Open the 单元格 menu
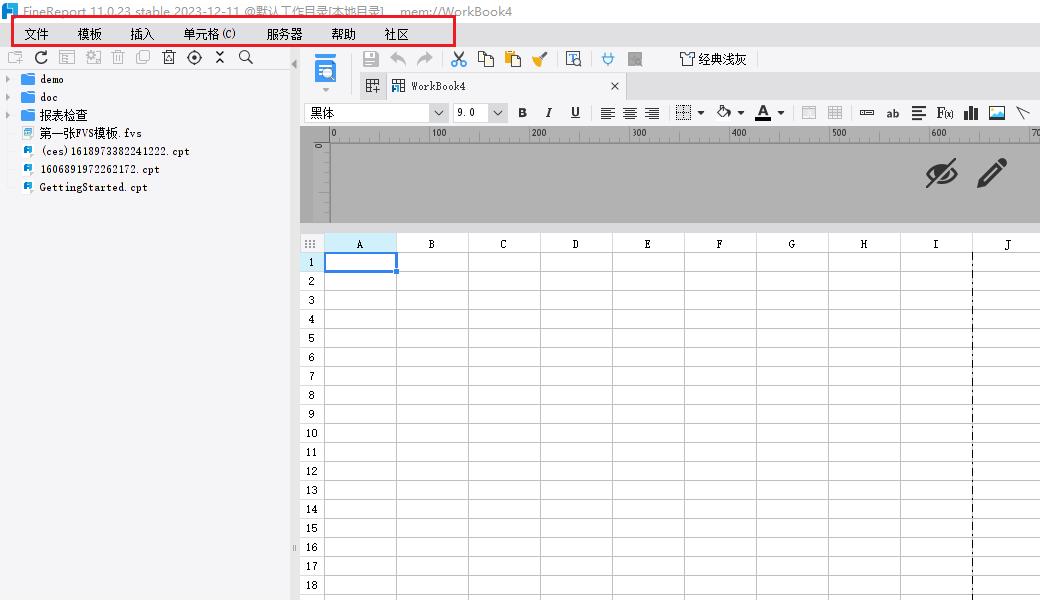 pyautogui.click(x=210, y=34)
